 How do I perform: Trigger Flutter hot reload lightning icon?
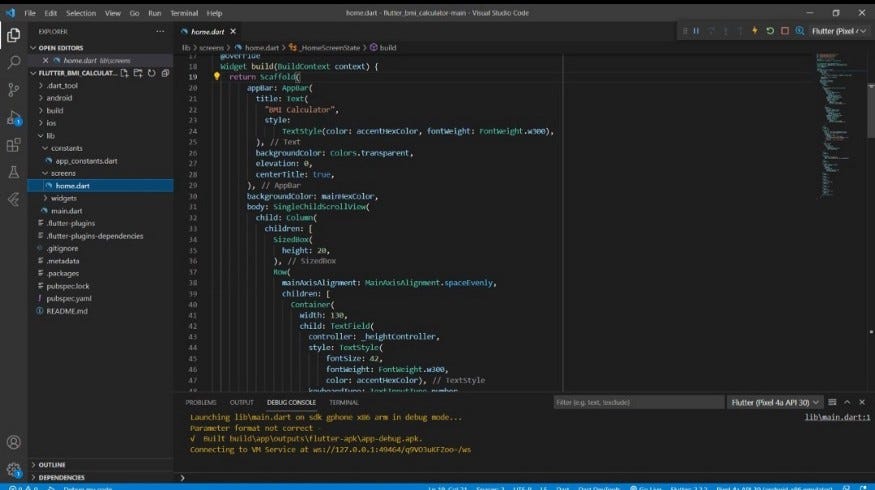[755, 31]
